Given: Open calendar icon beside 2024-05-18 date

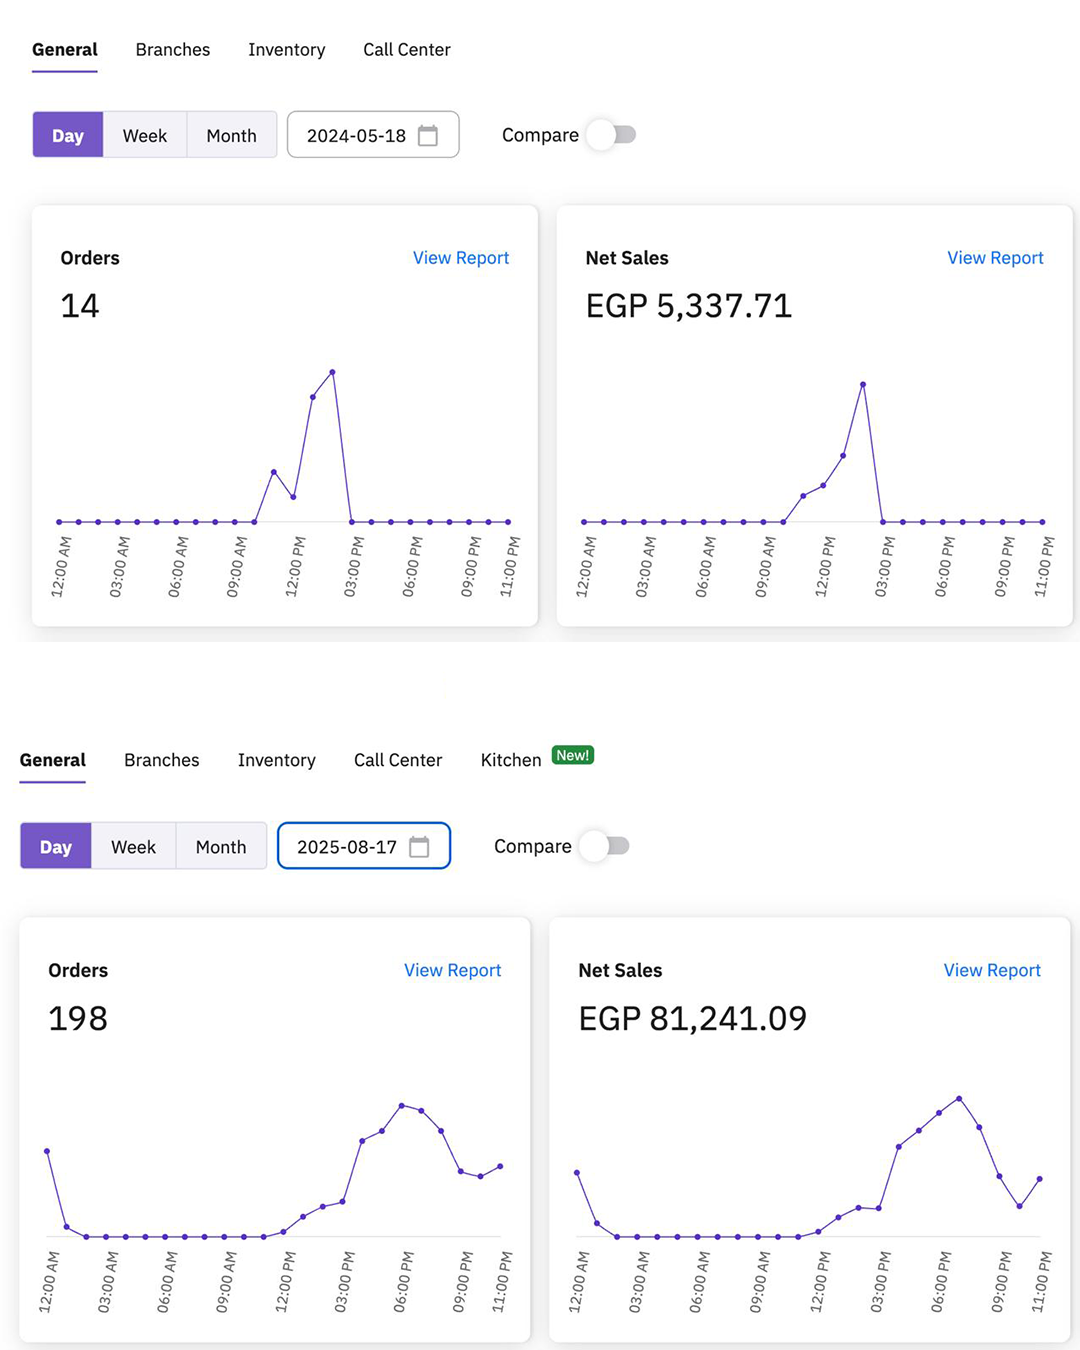Looking at the screenshot, I should click(428, 135).
